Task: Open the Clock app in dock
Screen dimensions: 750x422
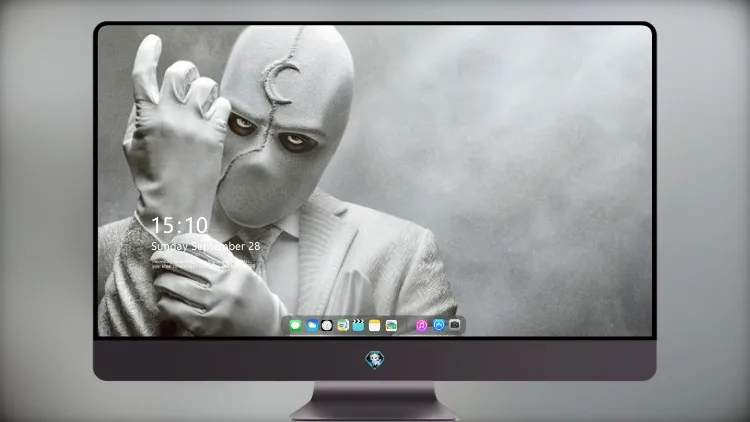Action: (x=327, y=325)
